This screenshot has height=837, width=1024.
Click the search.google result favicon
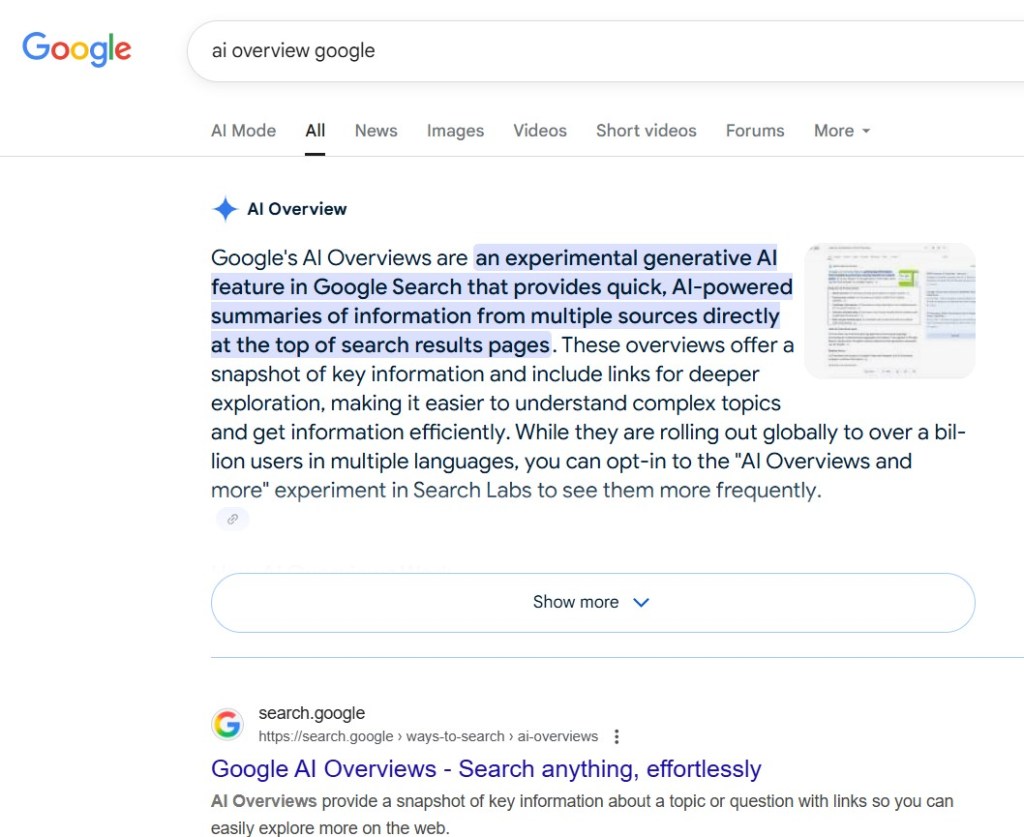(228, 724)
